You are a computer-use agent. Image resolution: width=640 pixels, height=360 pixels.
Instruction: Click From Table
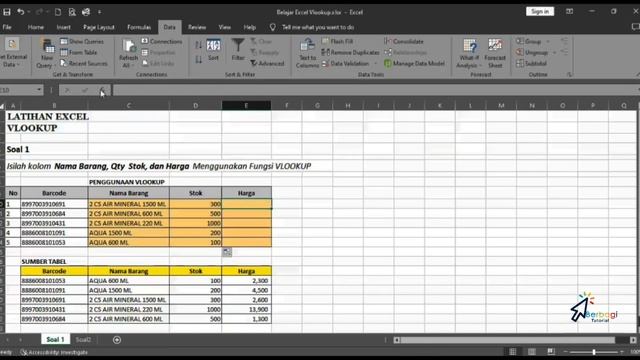pyautogui.click(x=79, y=52)
